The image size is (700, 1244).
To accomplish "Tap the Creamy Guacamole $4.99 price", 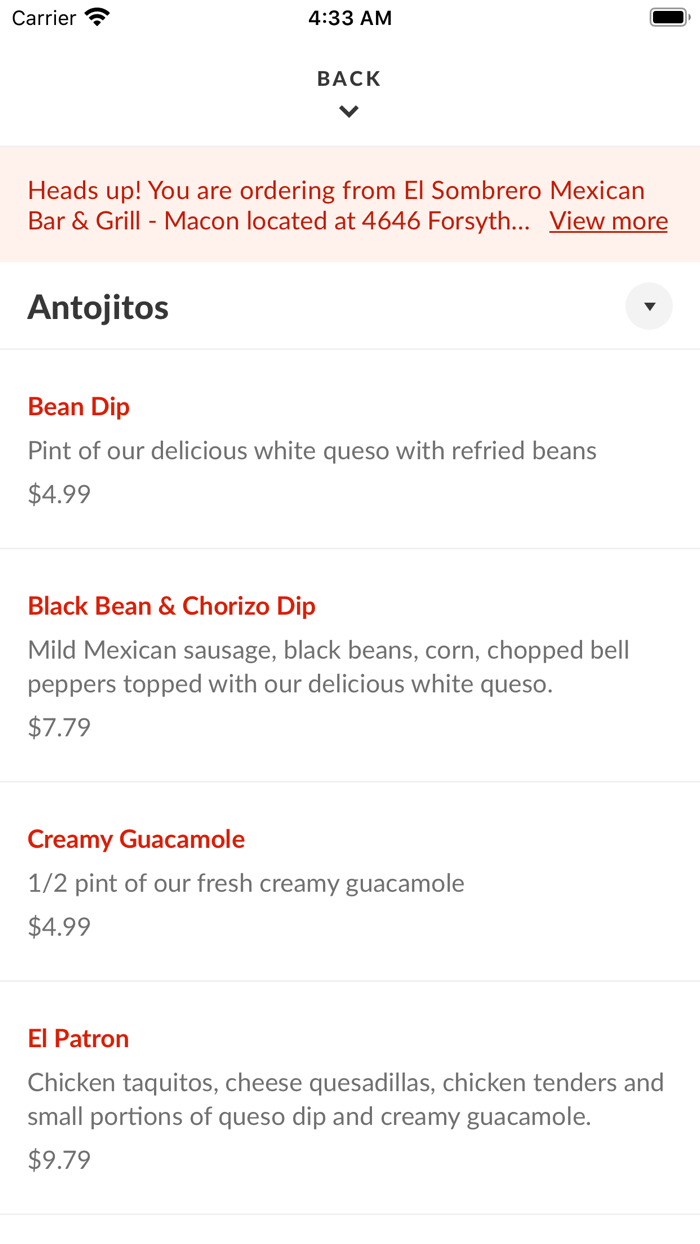I will 59,926.
